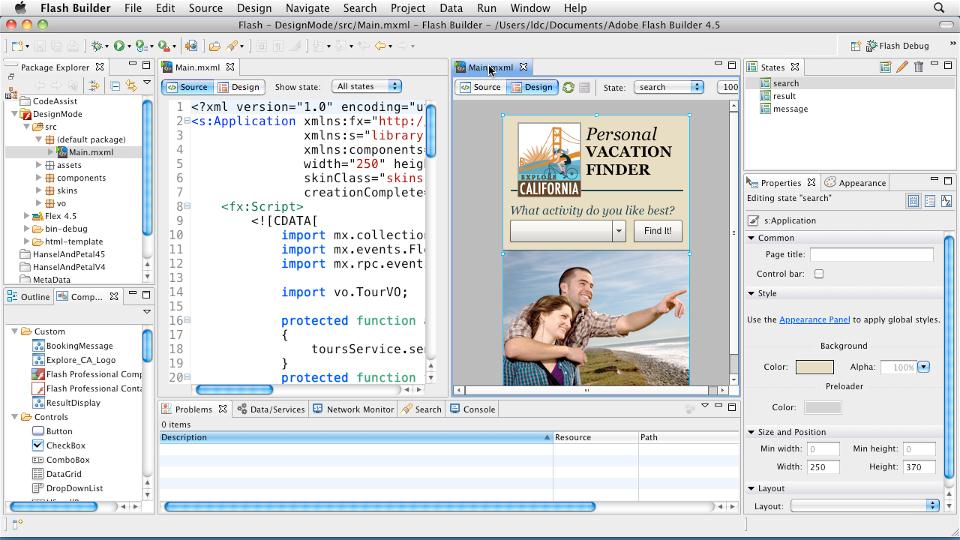This screenshot has width=960, height=540.
Task: Click the Preloader Color swatch
Action: tap(822, 408)
